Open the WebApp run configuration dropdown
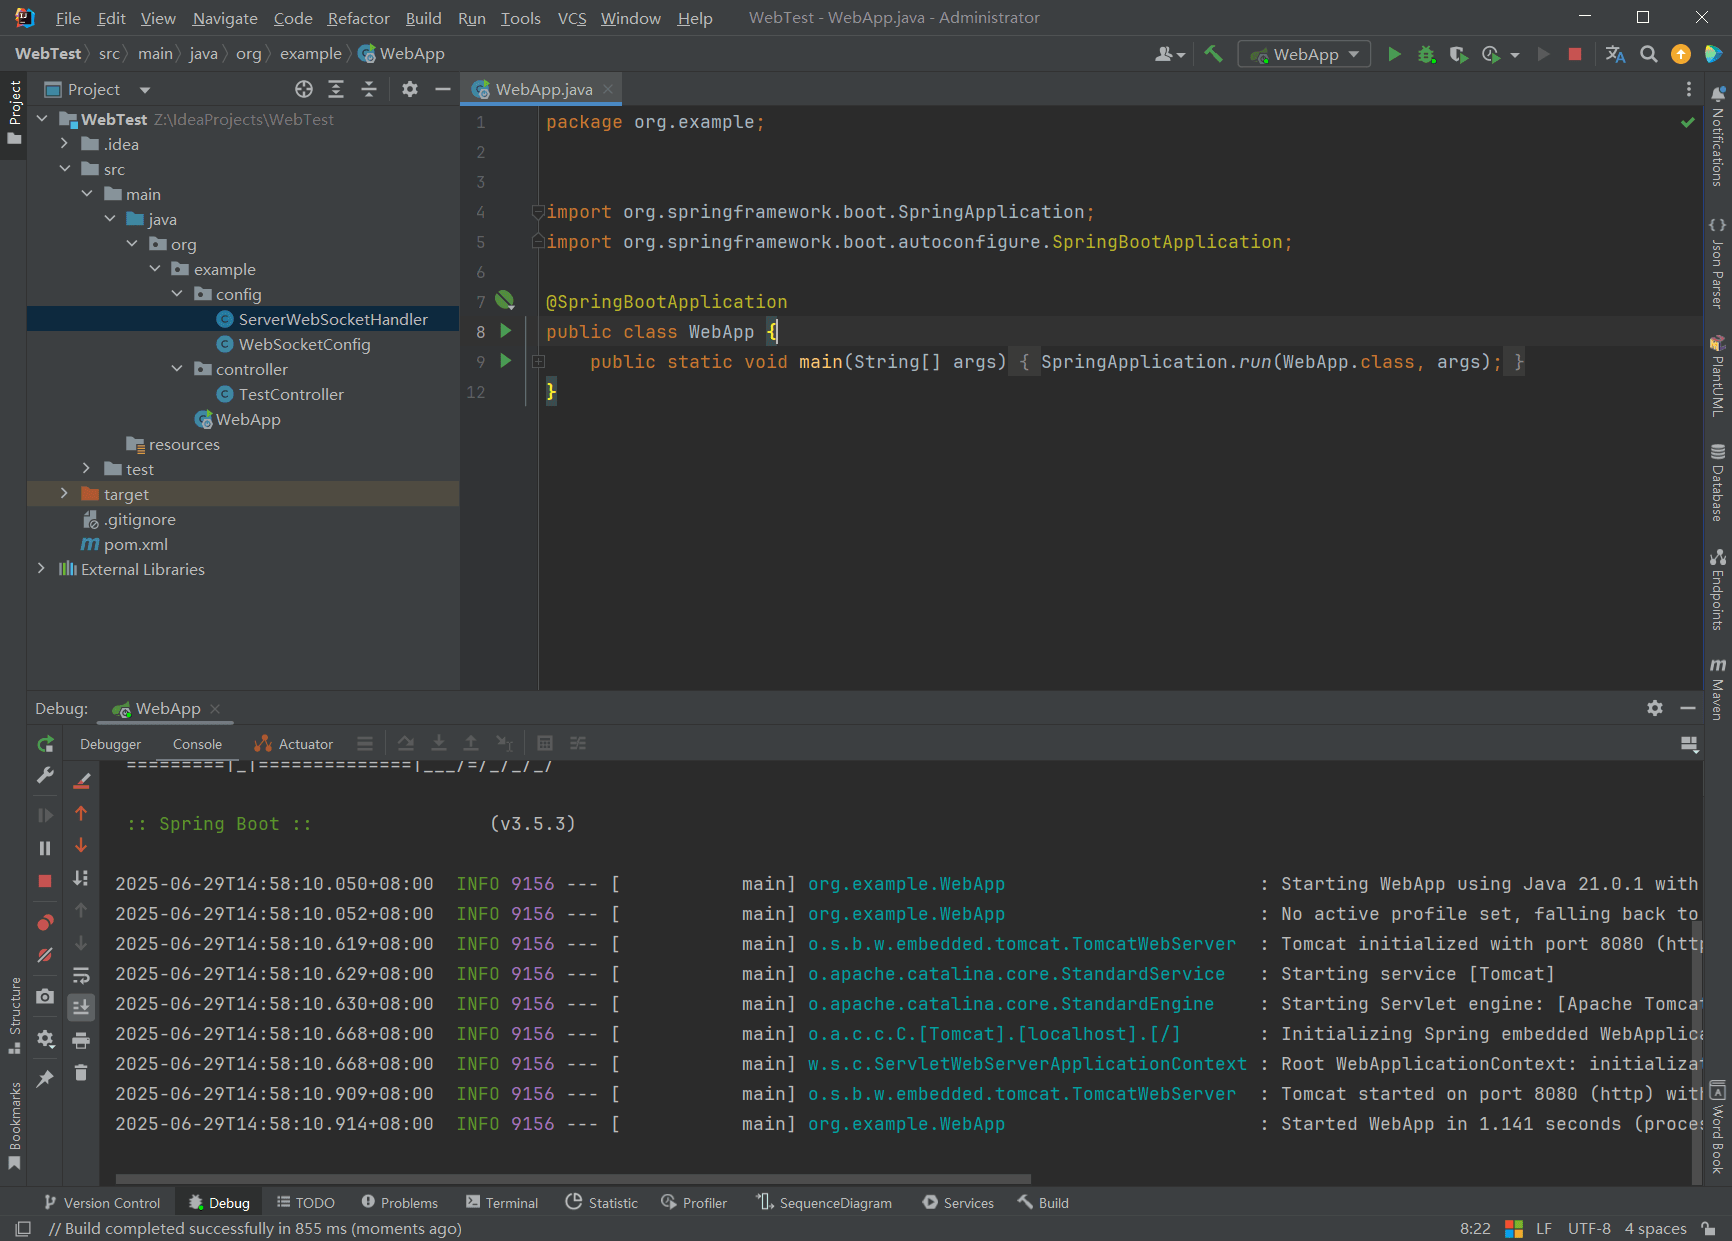This screenshot has width=1732, height=1241. pos(1305,54)
